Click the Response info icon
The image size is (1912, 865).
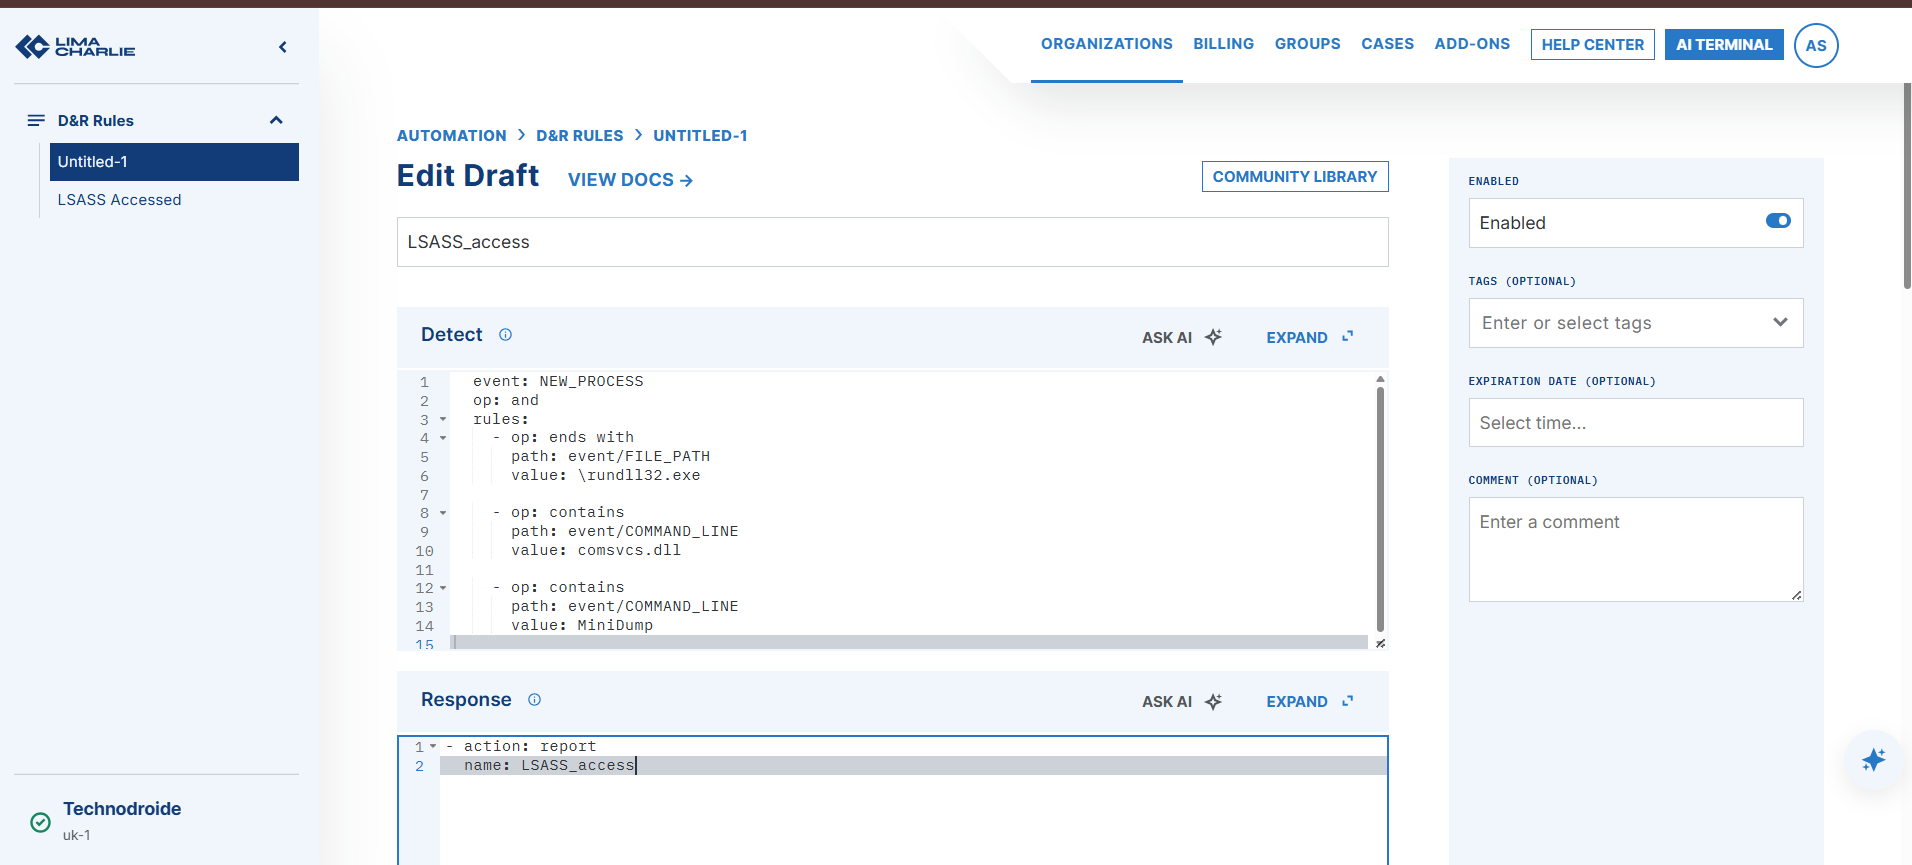pyautogui.click(x=534, y=700)
